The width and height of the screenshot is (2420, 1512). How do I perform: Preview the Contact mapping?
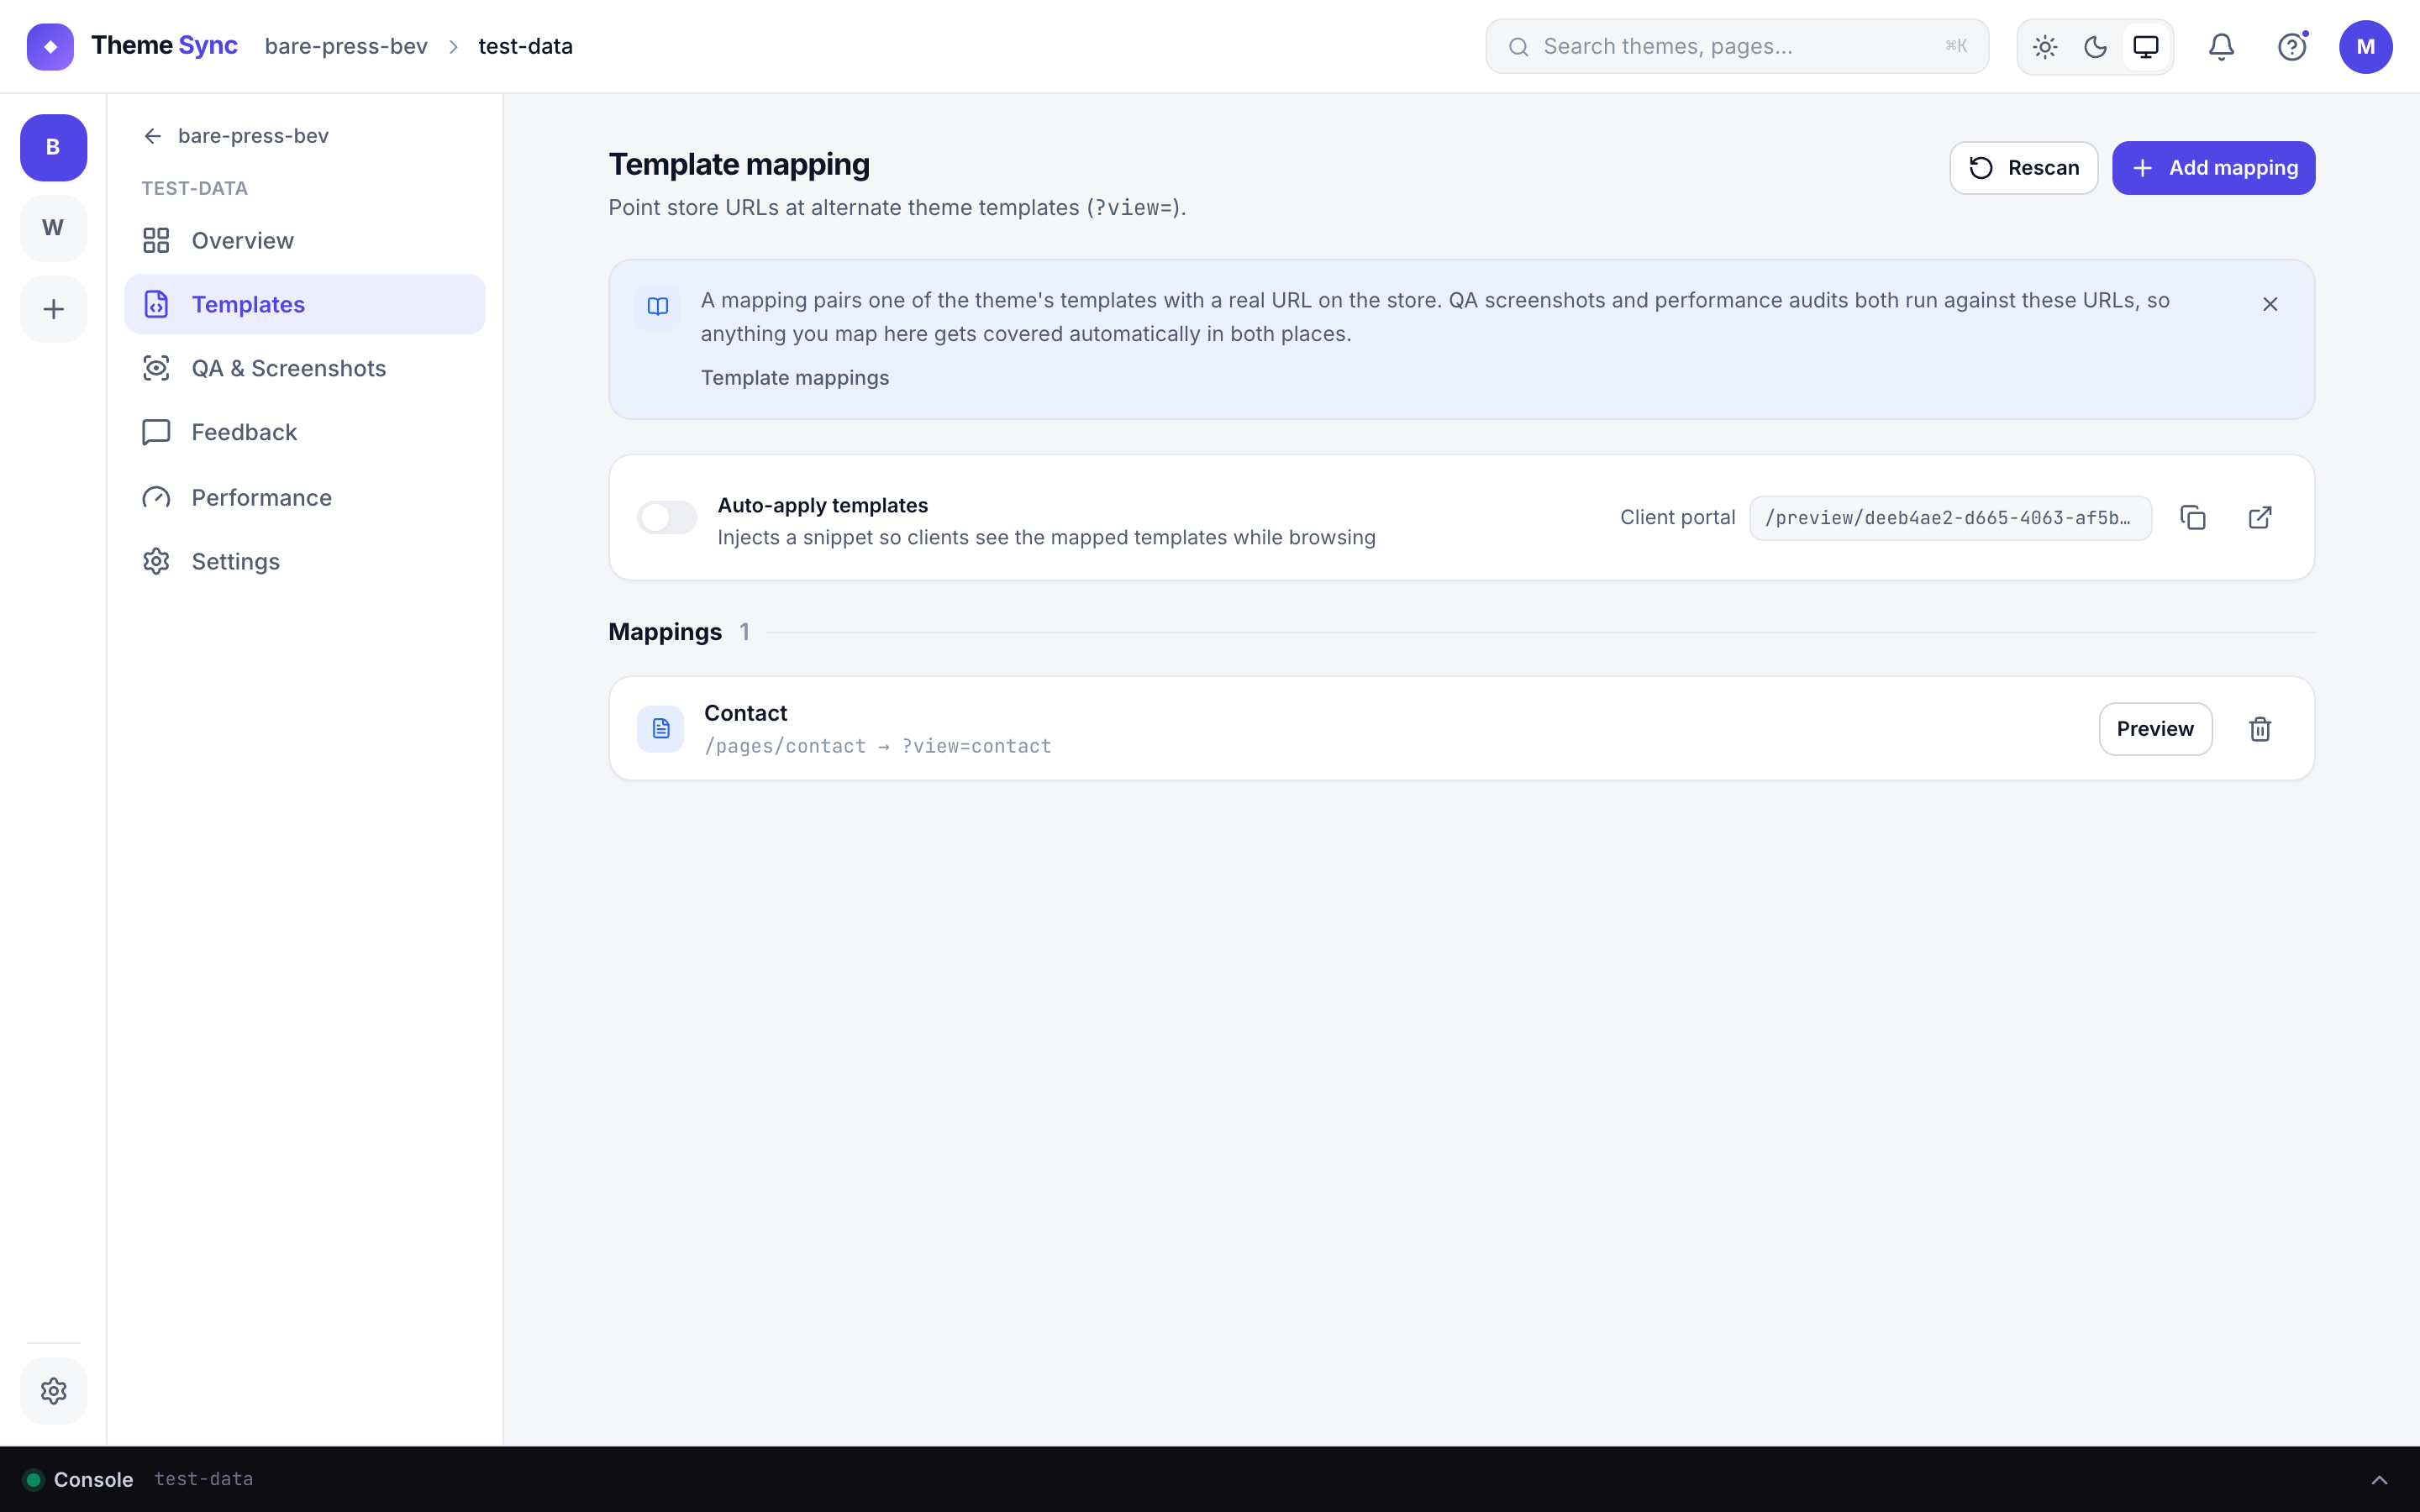coord(2155,729)
